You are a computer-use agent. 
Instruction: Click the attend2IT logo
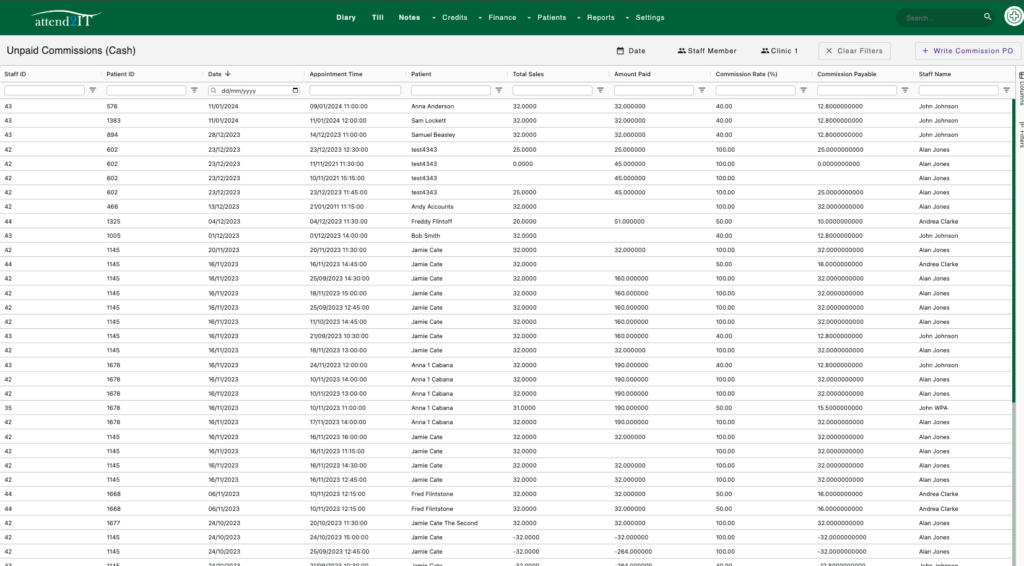coord(65,19)
